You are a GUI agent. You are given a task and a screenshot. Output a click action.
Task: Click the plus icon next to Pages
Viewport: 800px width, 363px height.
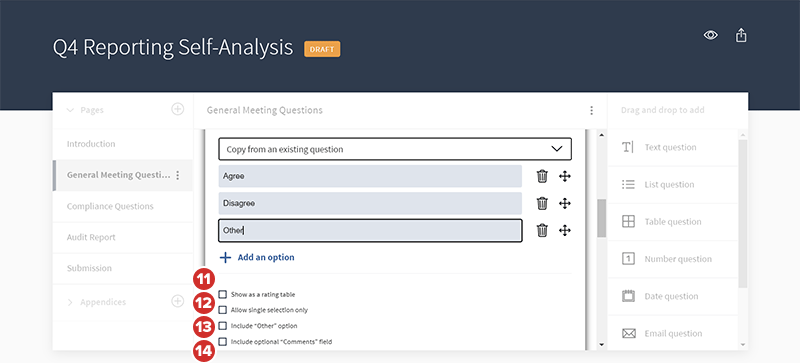pyautogui.click(x=177, y=109)
